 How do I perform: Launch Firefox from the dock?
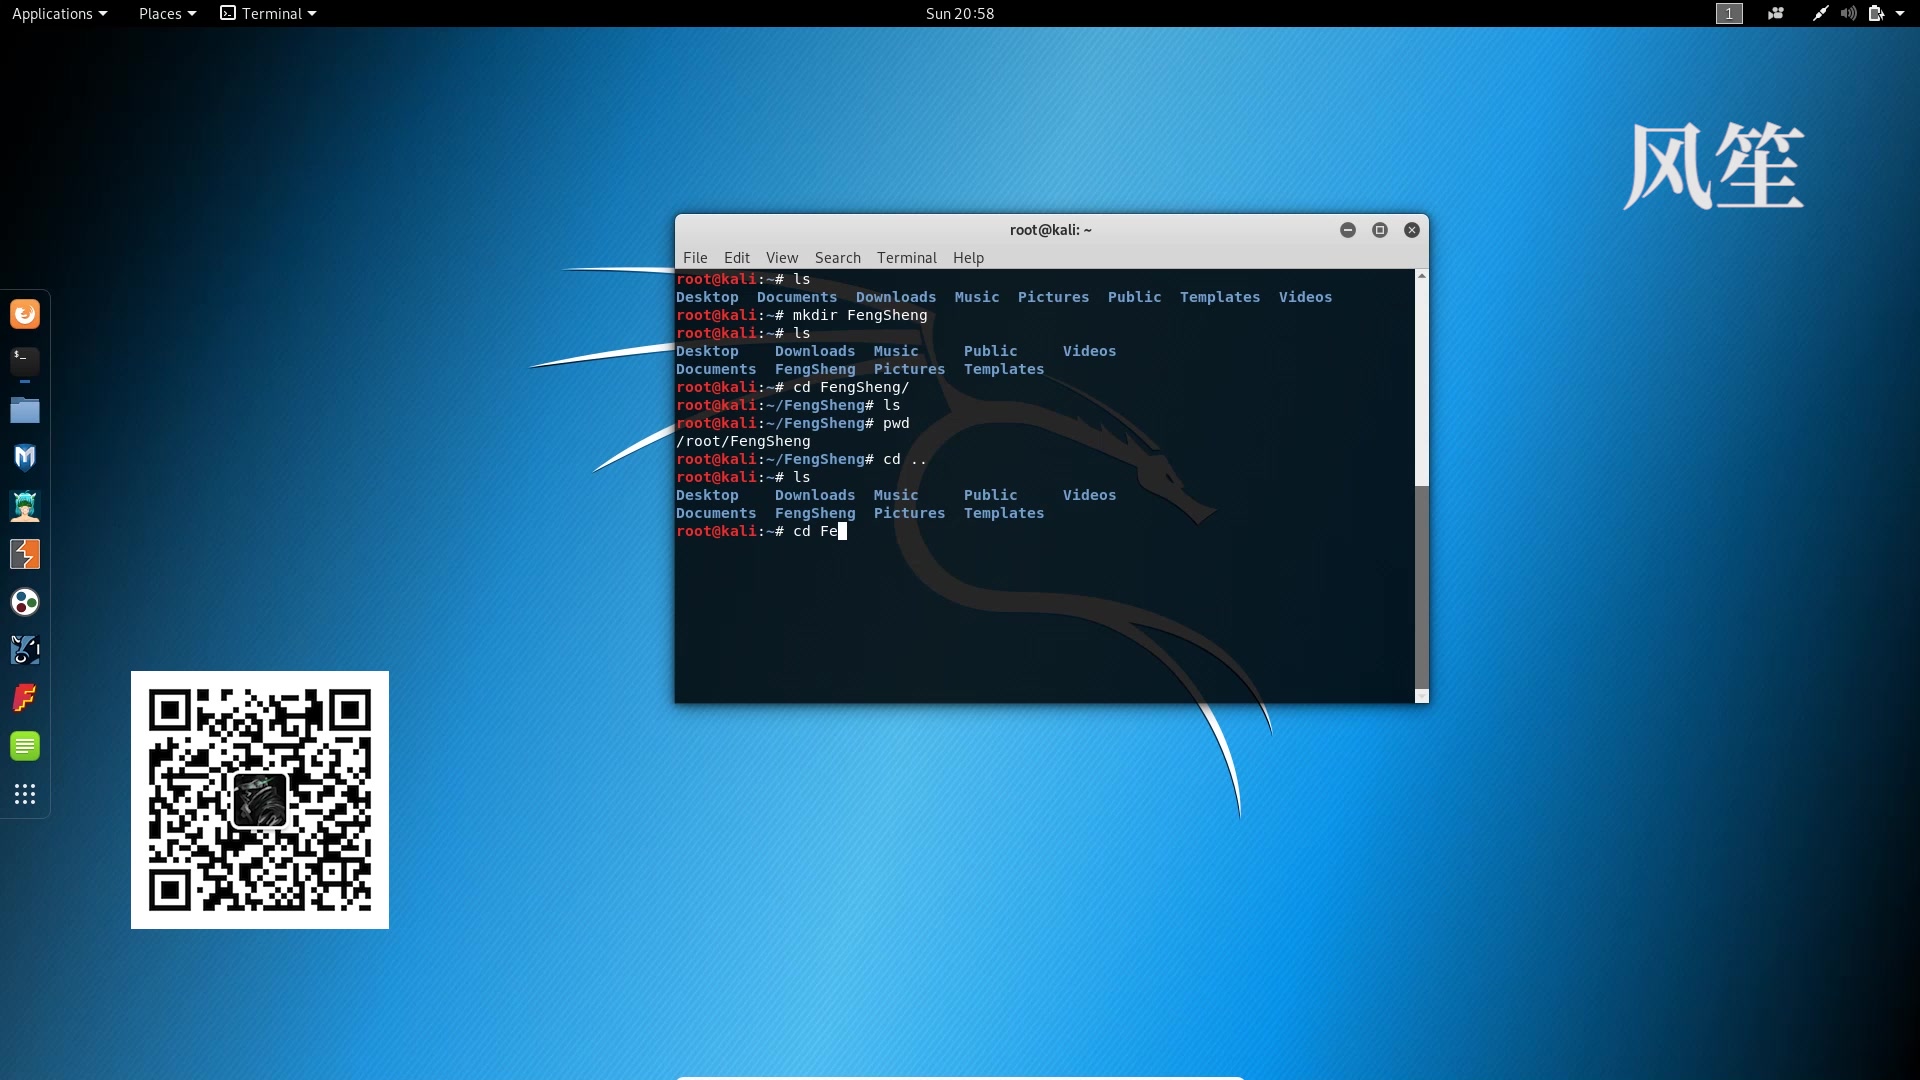(x=25, y=313)
